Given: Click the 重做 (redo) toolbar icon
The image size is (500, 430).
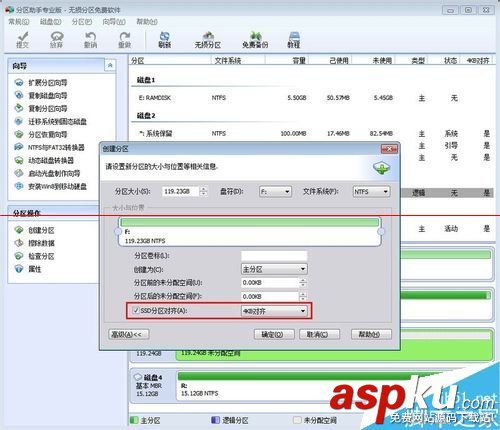Looking at the screenshot, I should 125,40.
